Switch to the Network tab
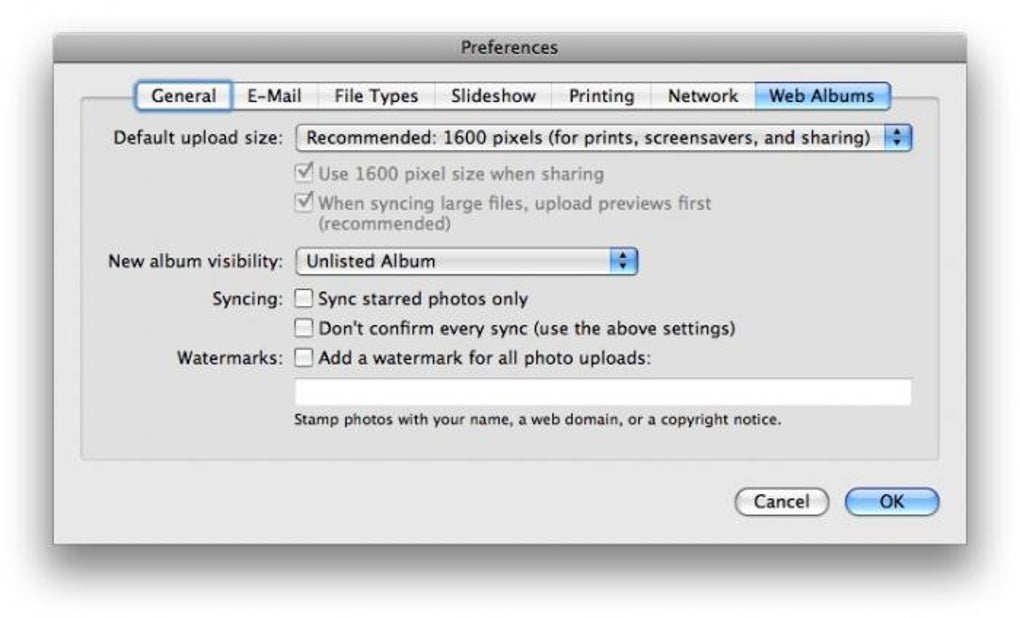 (702, 96)
